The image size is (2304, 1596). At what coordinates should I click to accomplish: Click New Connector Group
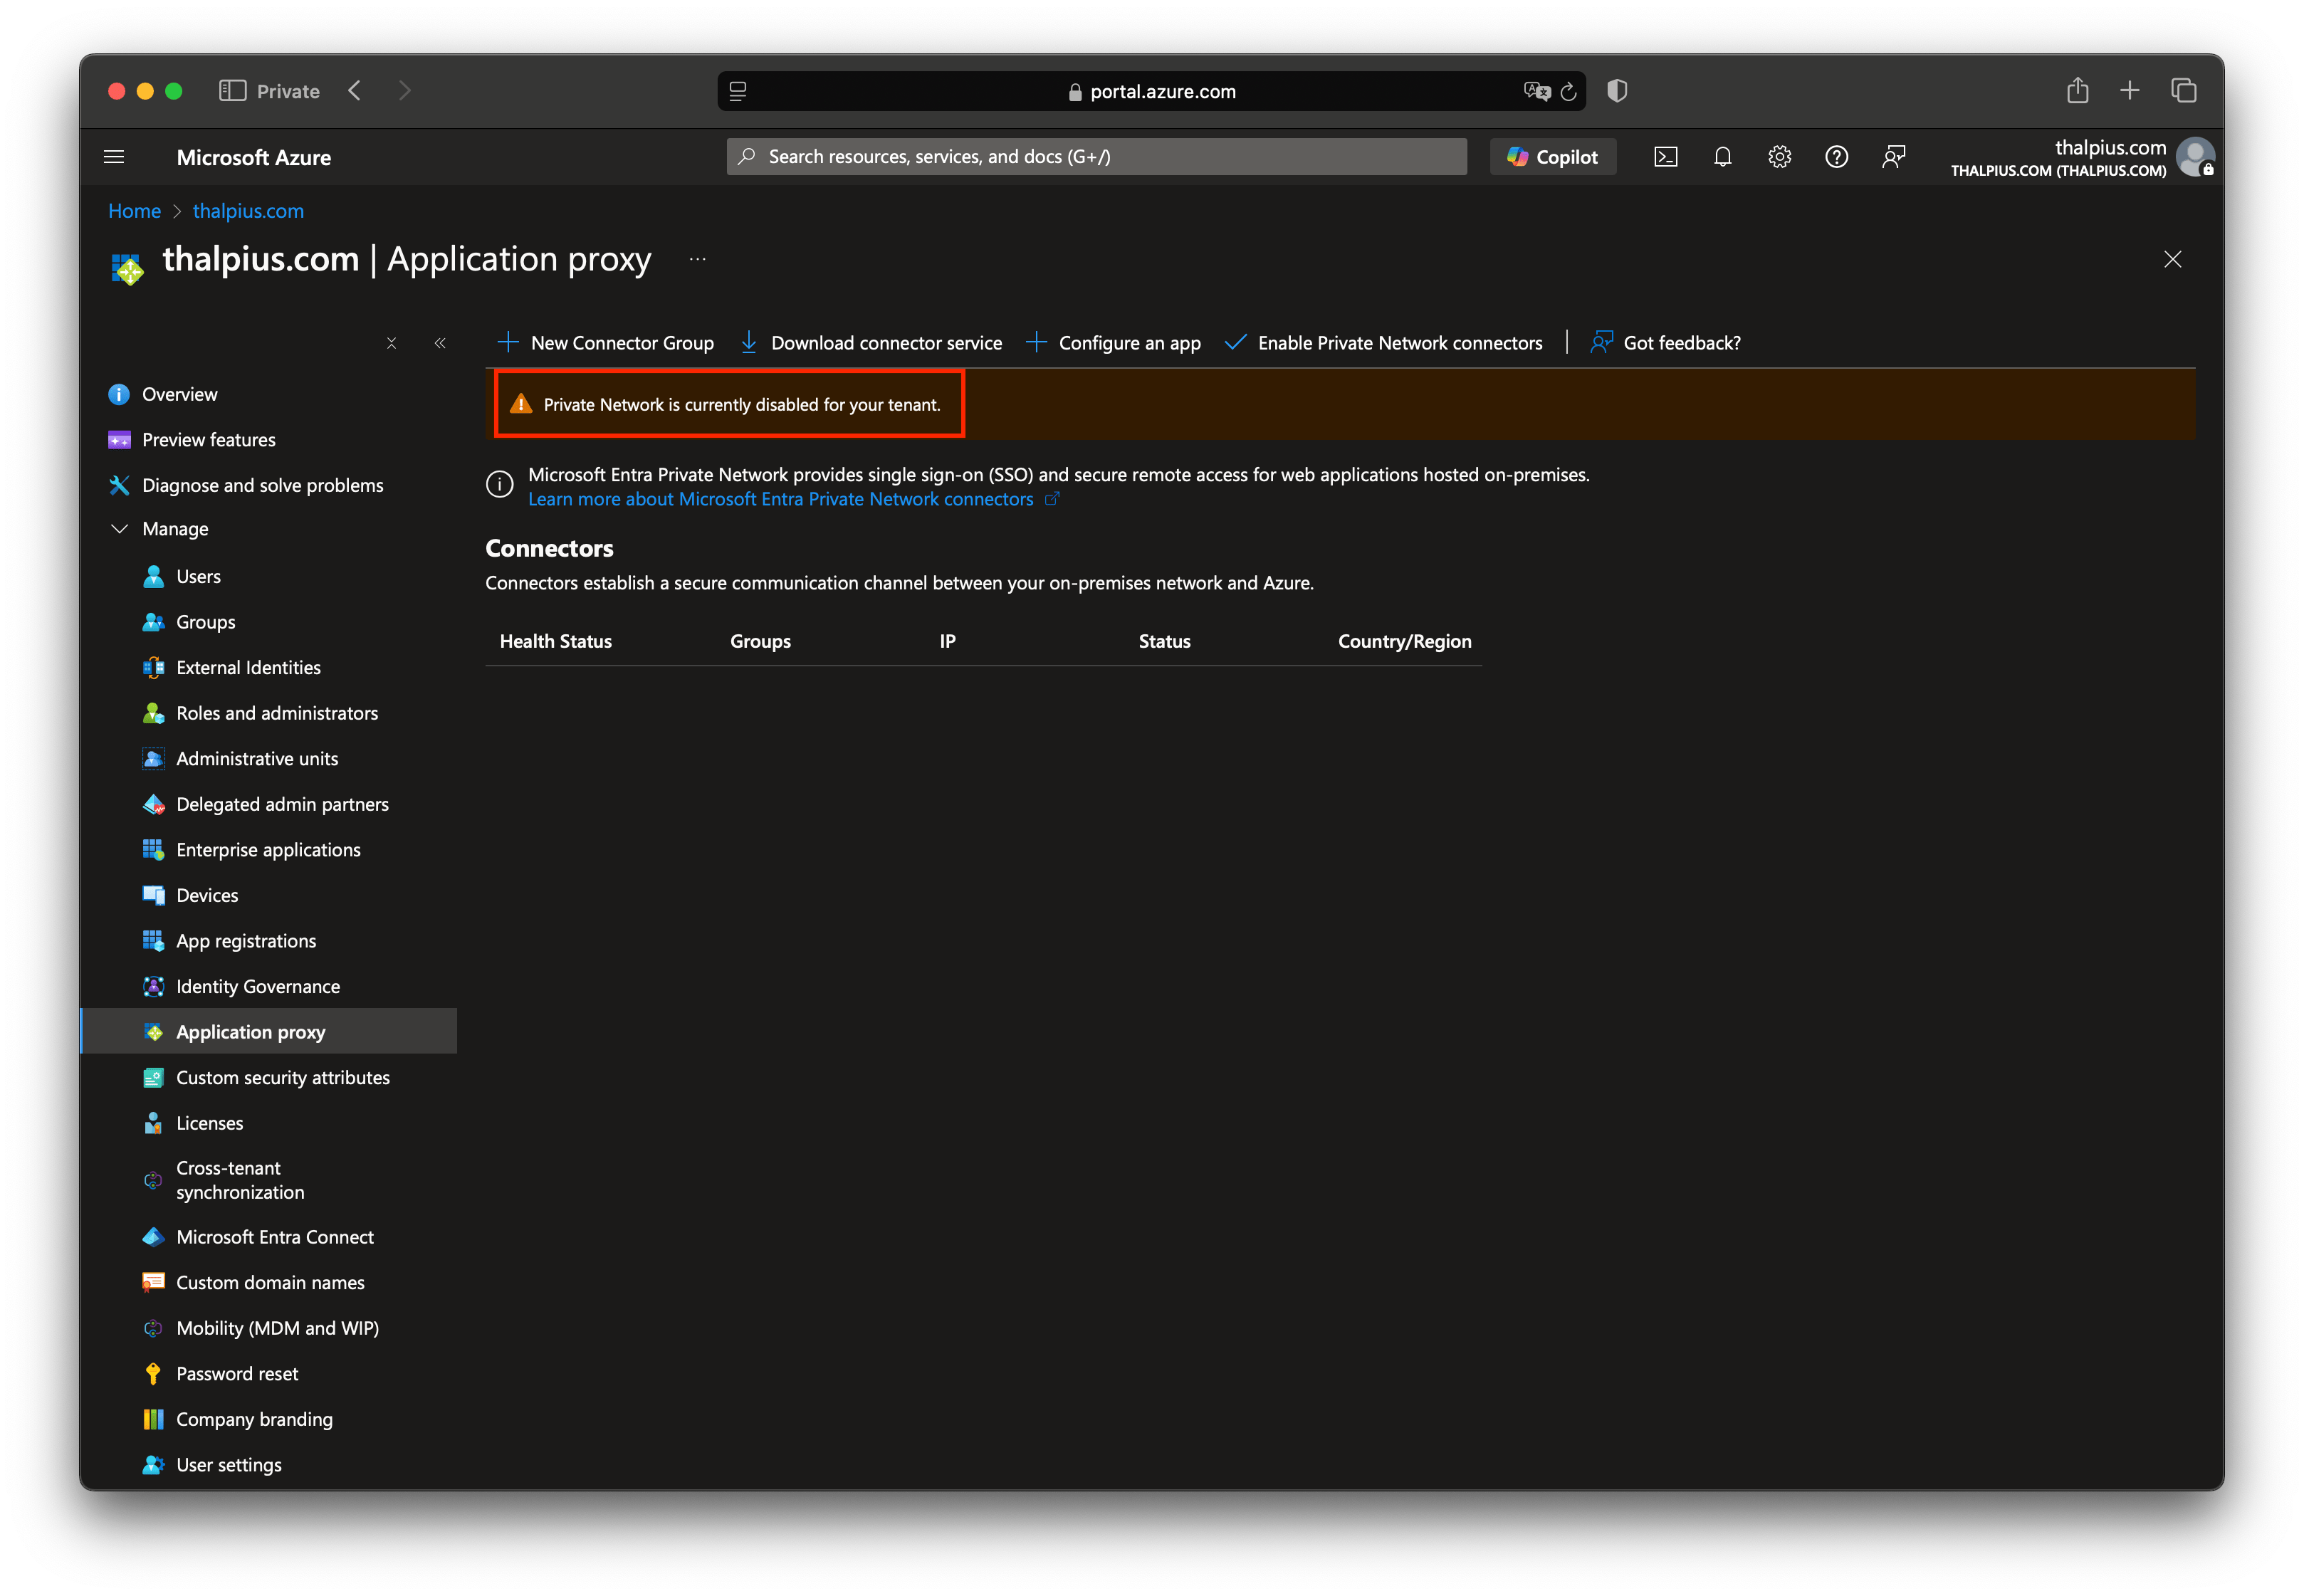(606, 343)
